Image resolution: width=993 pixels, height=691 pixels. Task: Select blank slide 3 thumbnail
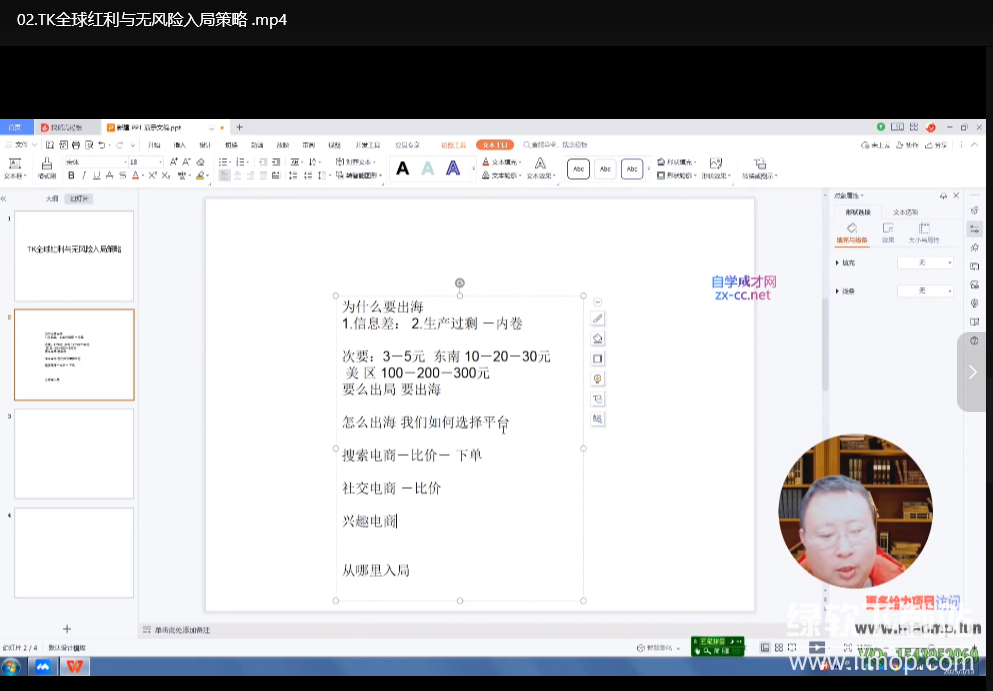tap(74, 453)
